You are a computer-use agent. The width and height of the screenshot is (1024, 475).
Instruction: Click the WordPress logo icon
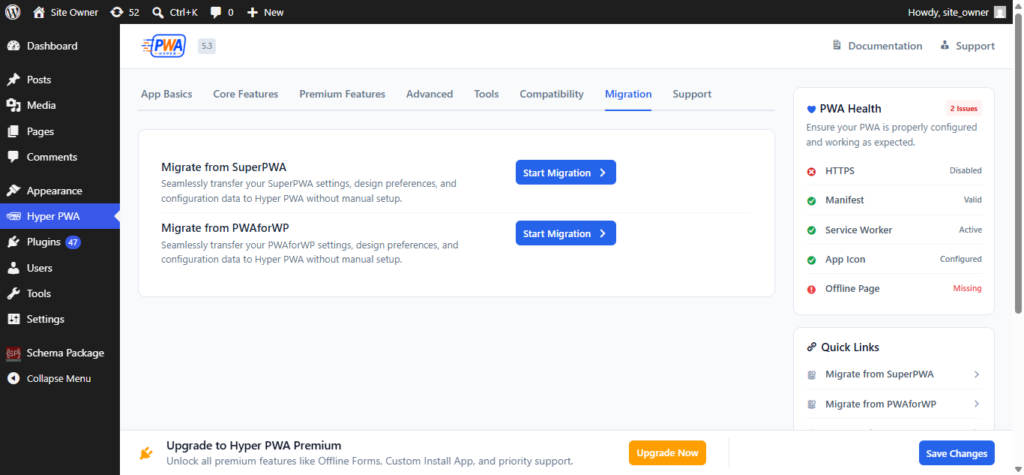pyautogui.click(x=13, y=12)
